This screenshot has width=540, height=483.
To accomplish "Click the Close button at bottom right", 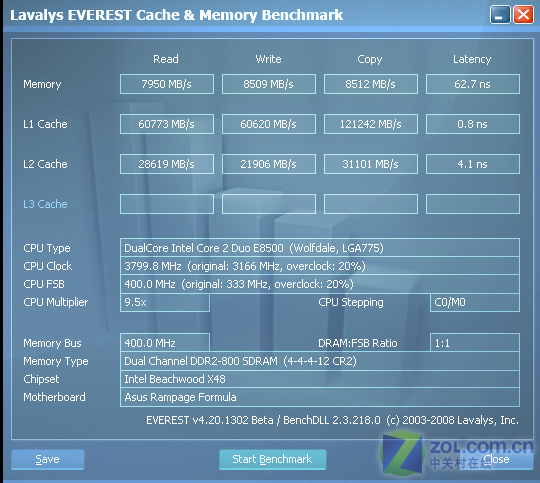I will pos(496,459).
